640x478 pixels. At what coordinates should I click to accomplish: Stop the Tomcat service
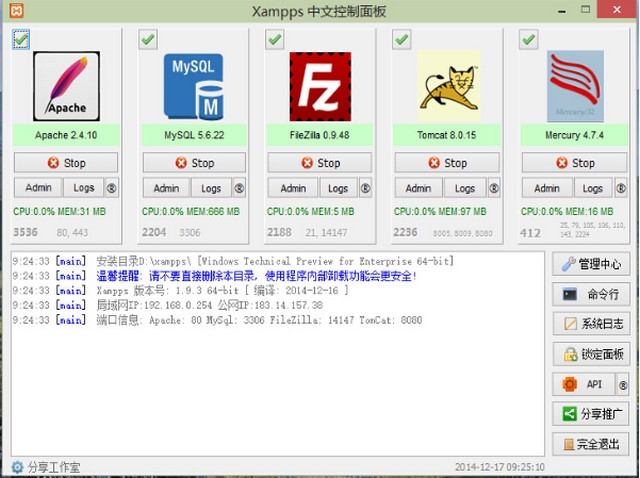447,163
